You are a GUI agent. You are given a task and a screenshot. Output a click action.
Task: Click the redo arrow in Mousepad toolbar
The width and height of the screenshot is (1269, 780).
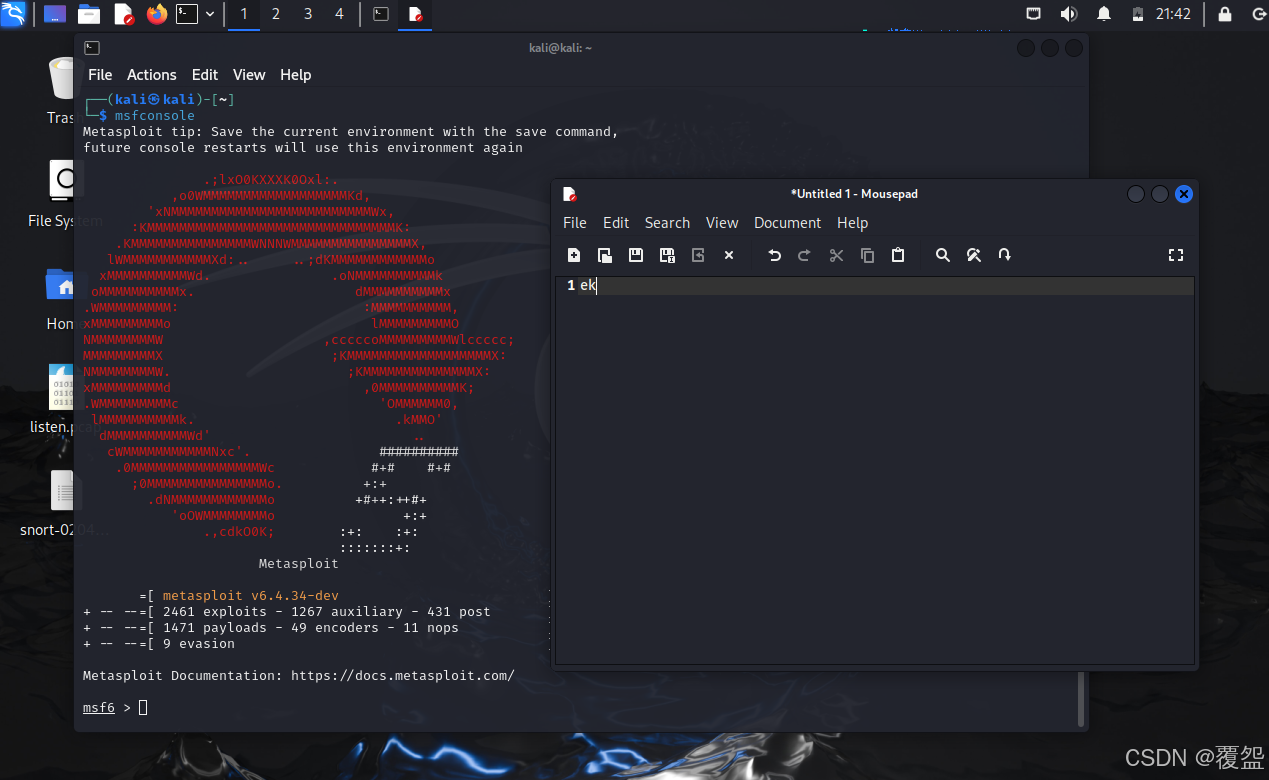(805, 255)
